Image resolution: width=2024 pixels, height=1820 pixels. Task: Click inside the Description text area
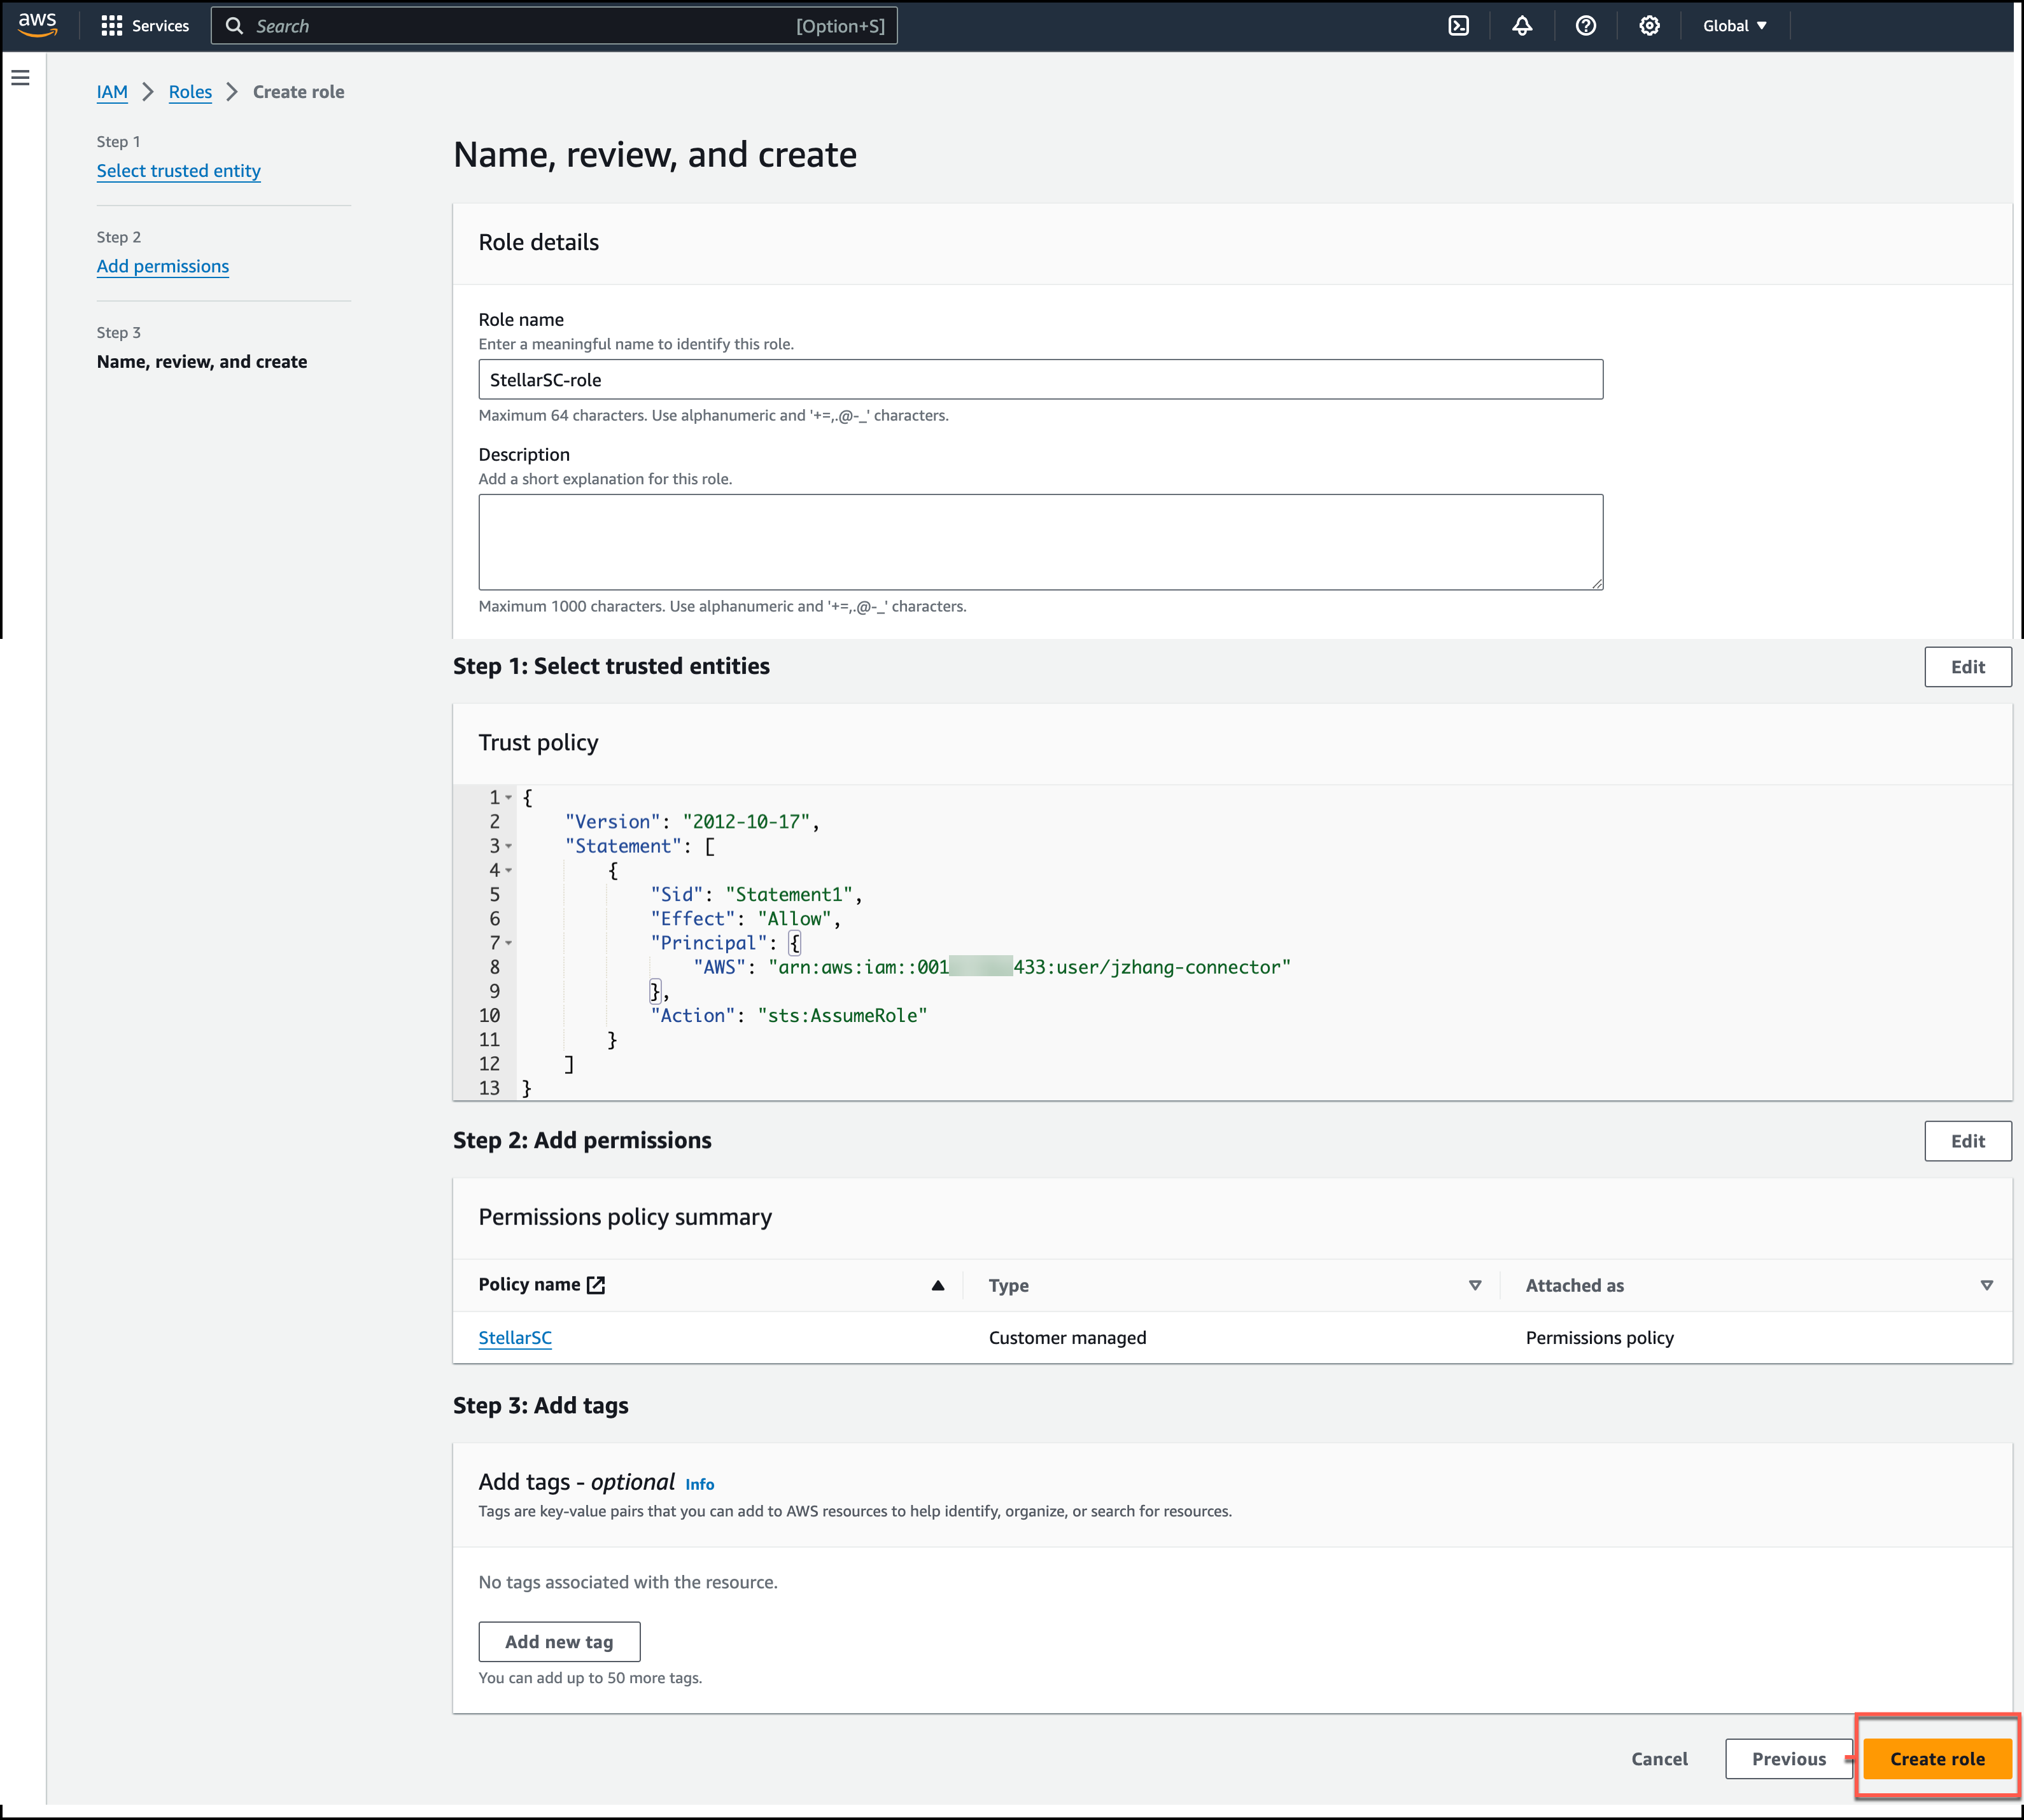1040,541
